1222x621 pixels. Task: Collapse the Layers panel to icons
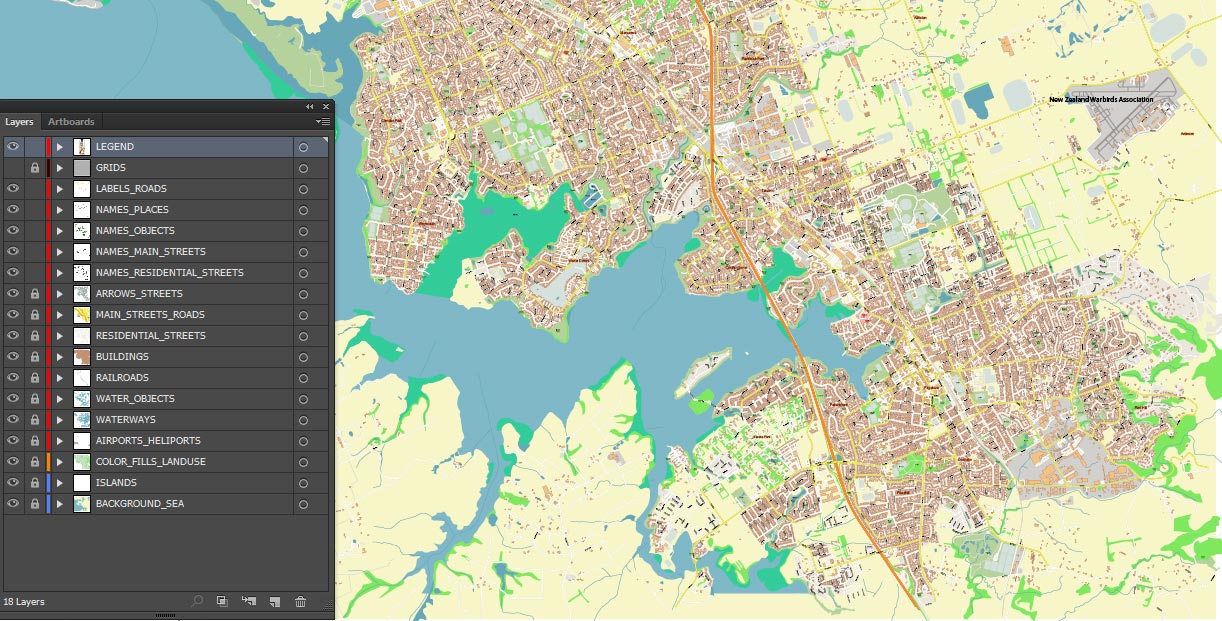tap(310, 106)
